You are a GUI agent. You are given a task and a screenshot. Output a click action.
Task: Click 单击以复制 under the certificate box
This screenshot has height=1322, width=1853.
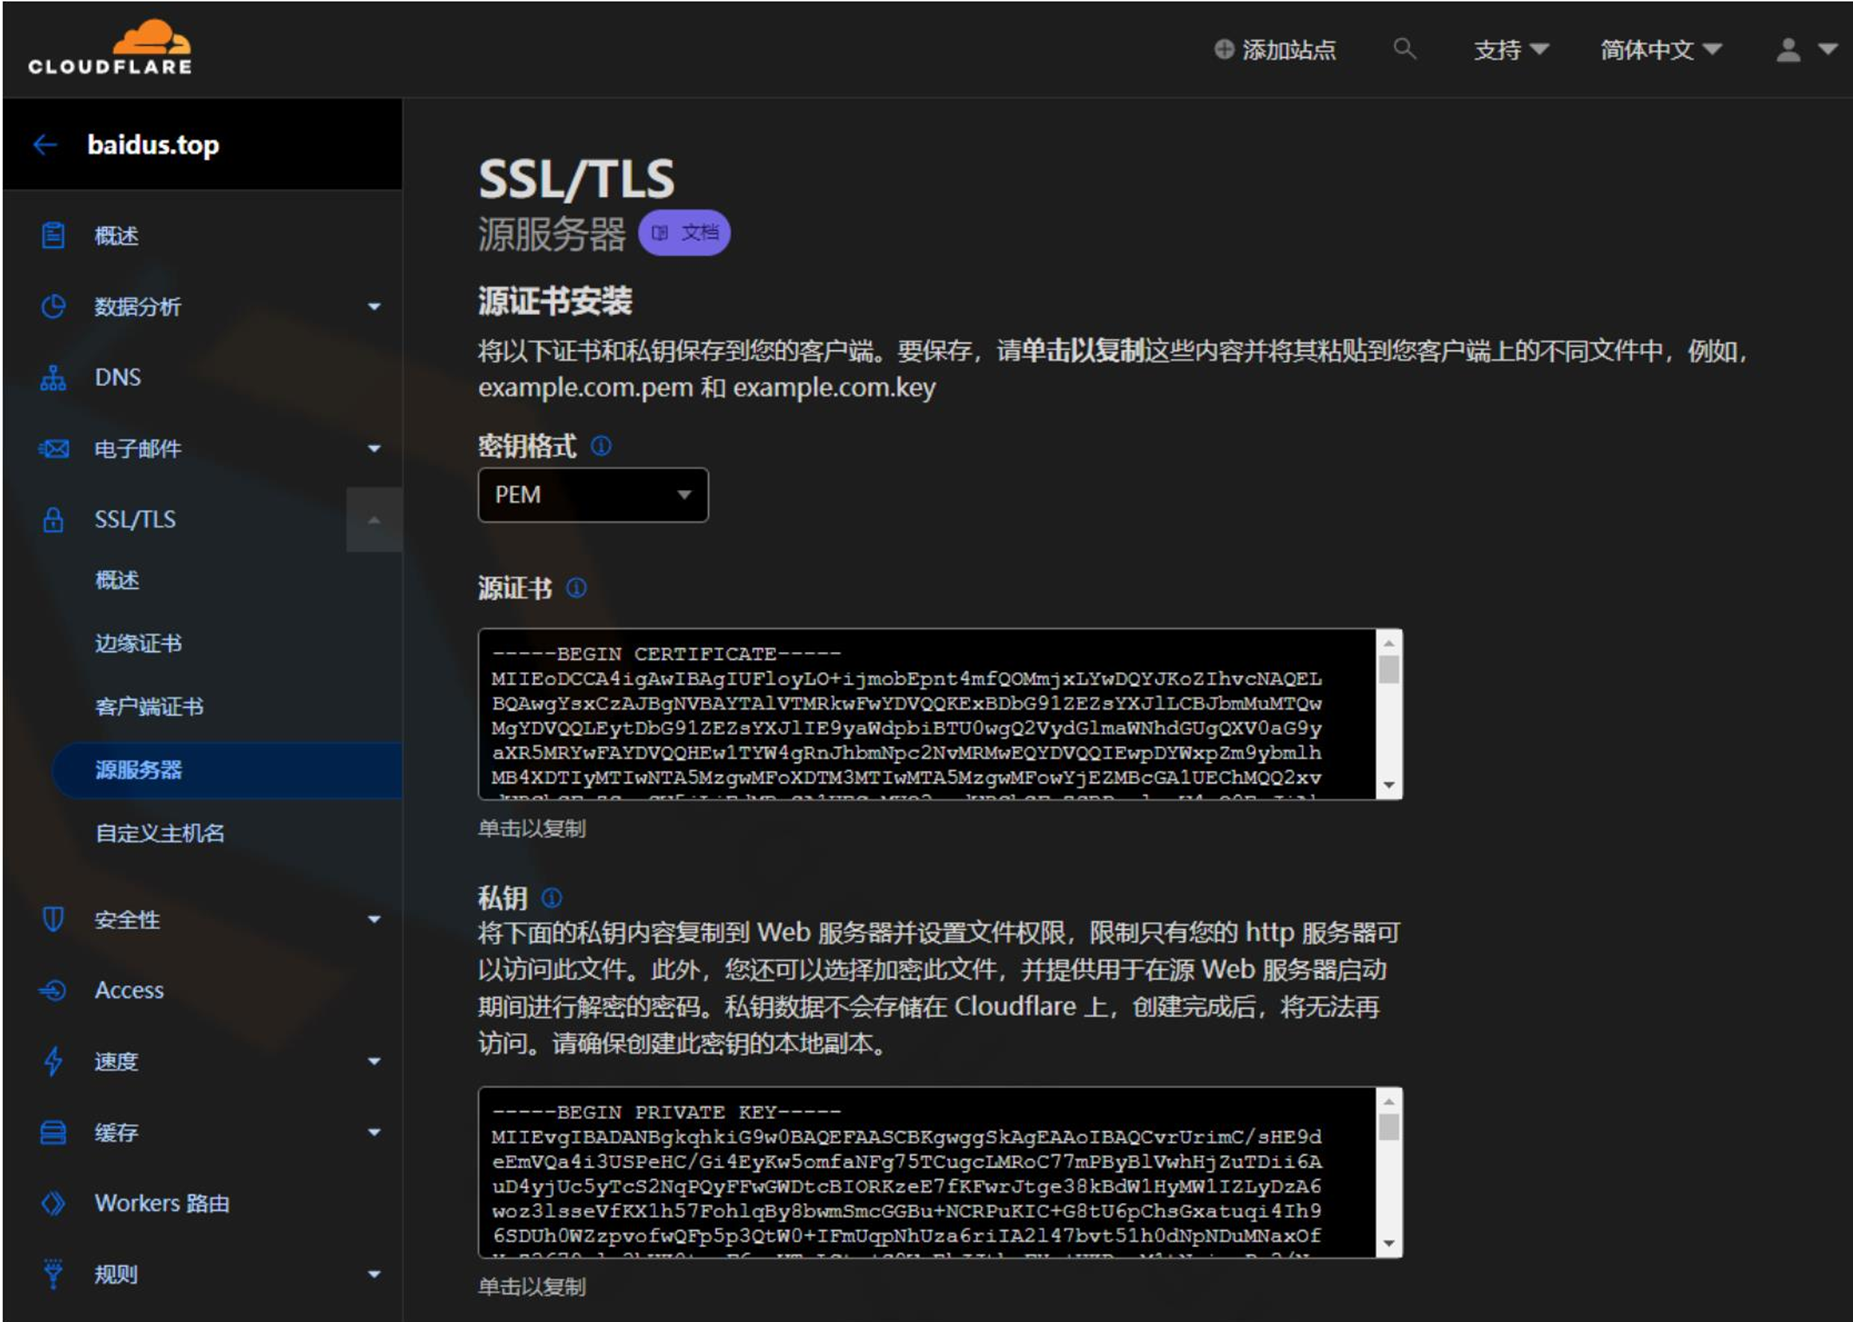(x=532, y=829)
